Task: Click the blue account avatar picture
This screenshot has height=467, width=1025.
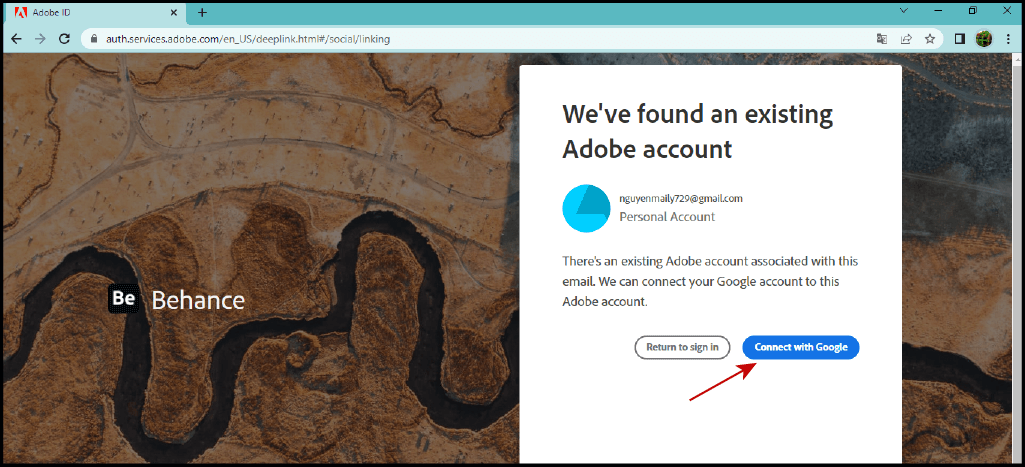Action: 586,207
